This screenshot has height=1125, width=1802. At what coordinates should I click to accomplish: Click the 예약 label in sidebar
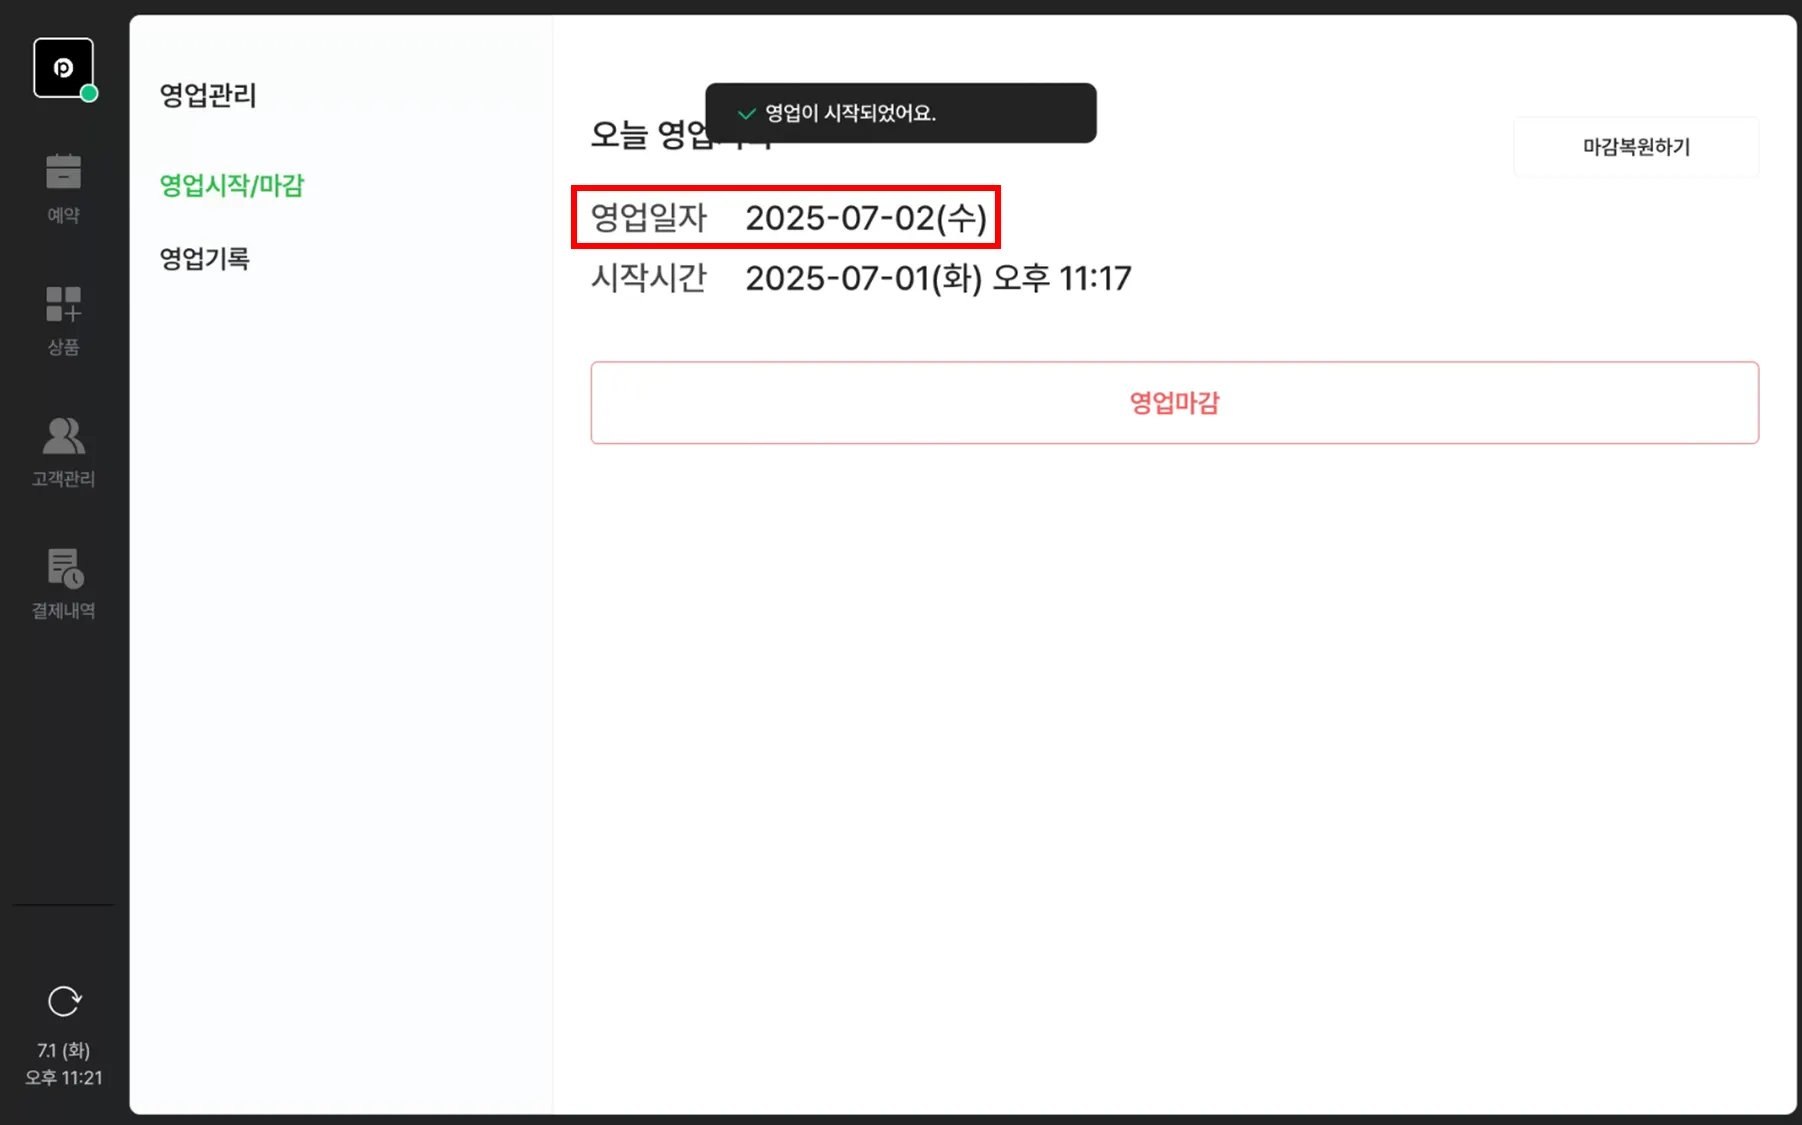63,215
